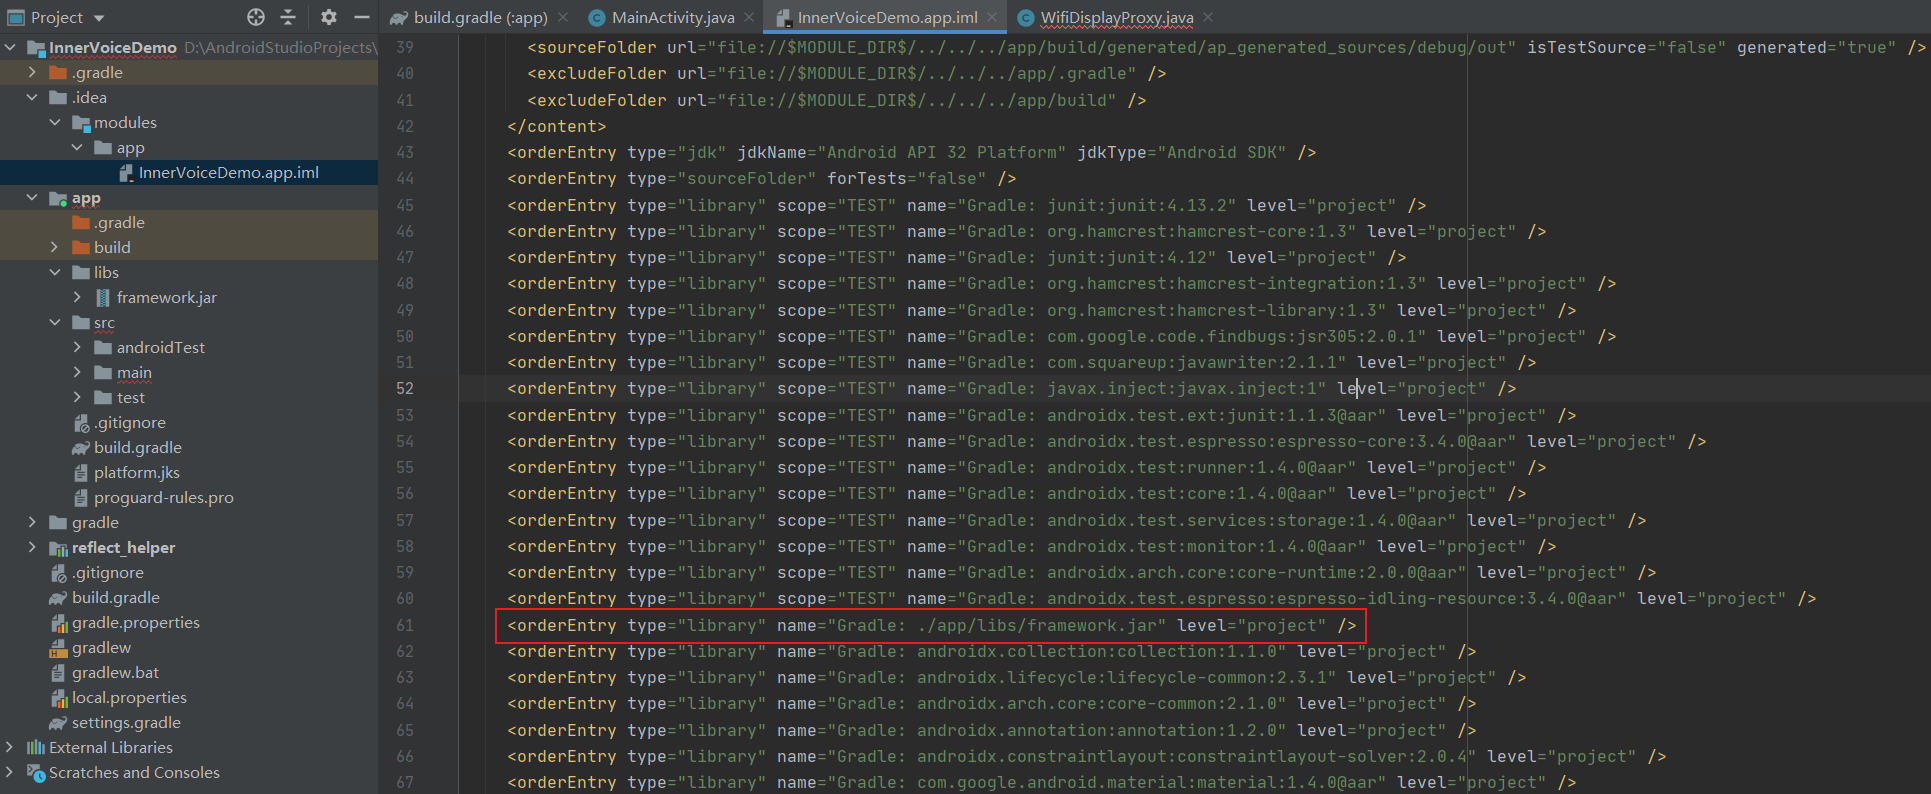
Task: Open local.properties file
Action: (x=129, y=698)
